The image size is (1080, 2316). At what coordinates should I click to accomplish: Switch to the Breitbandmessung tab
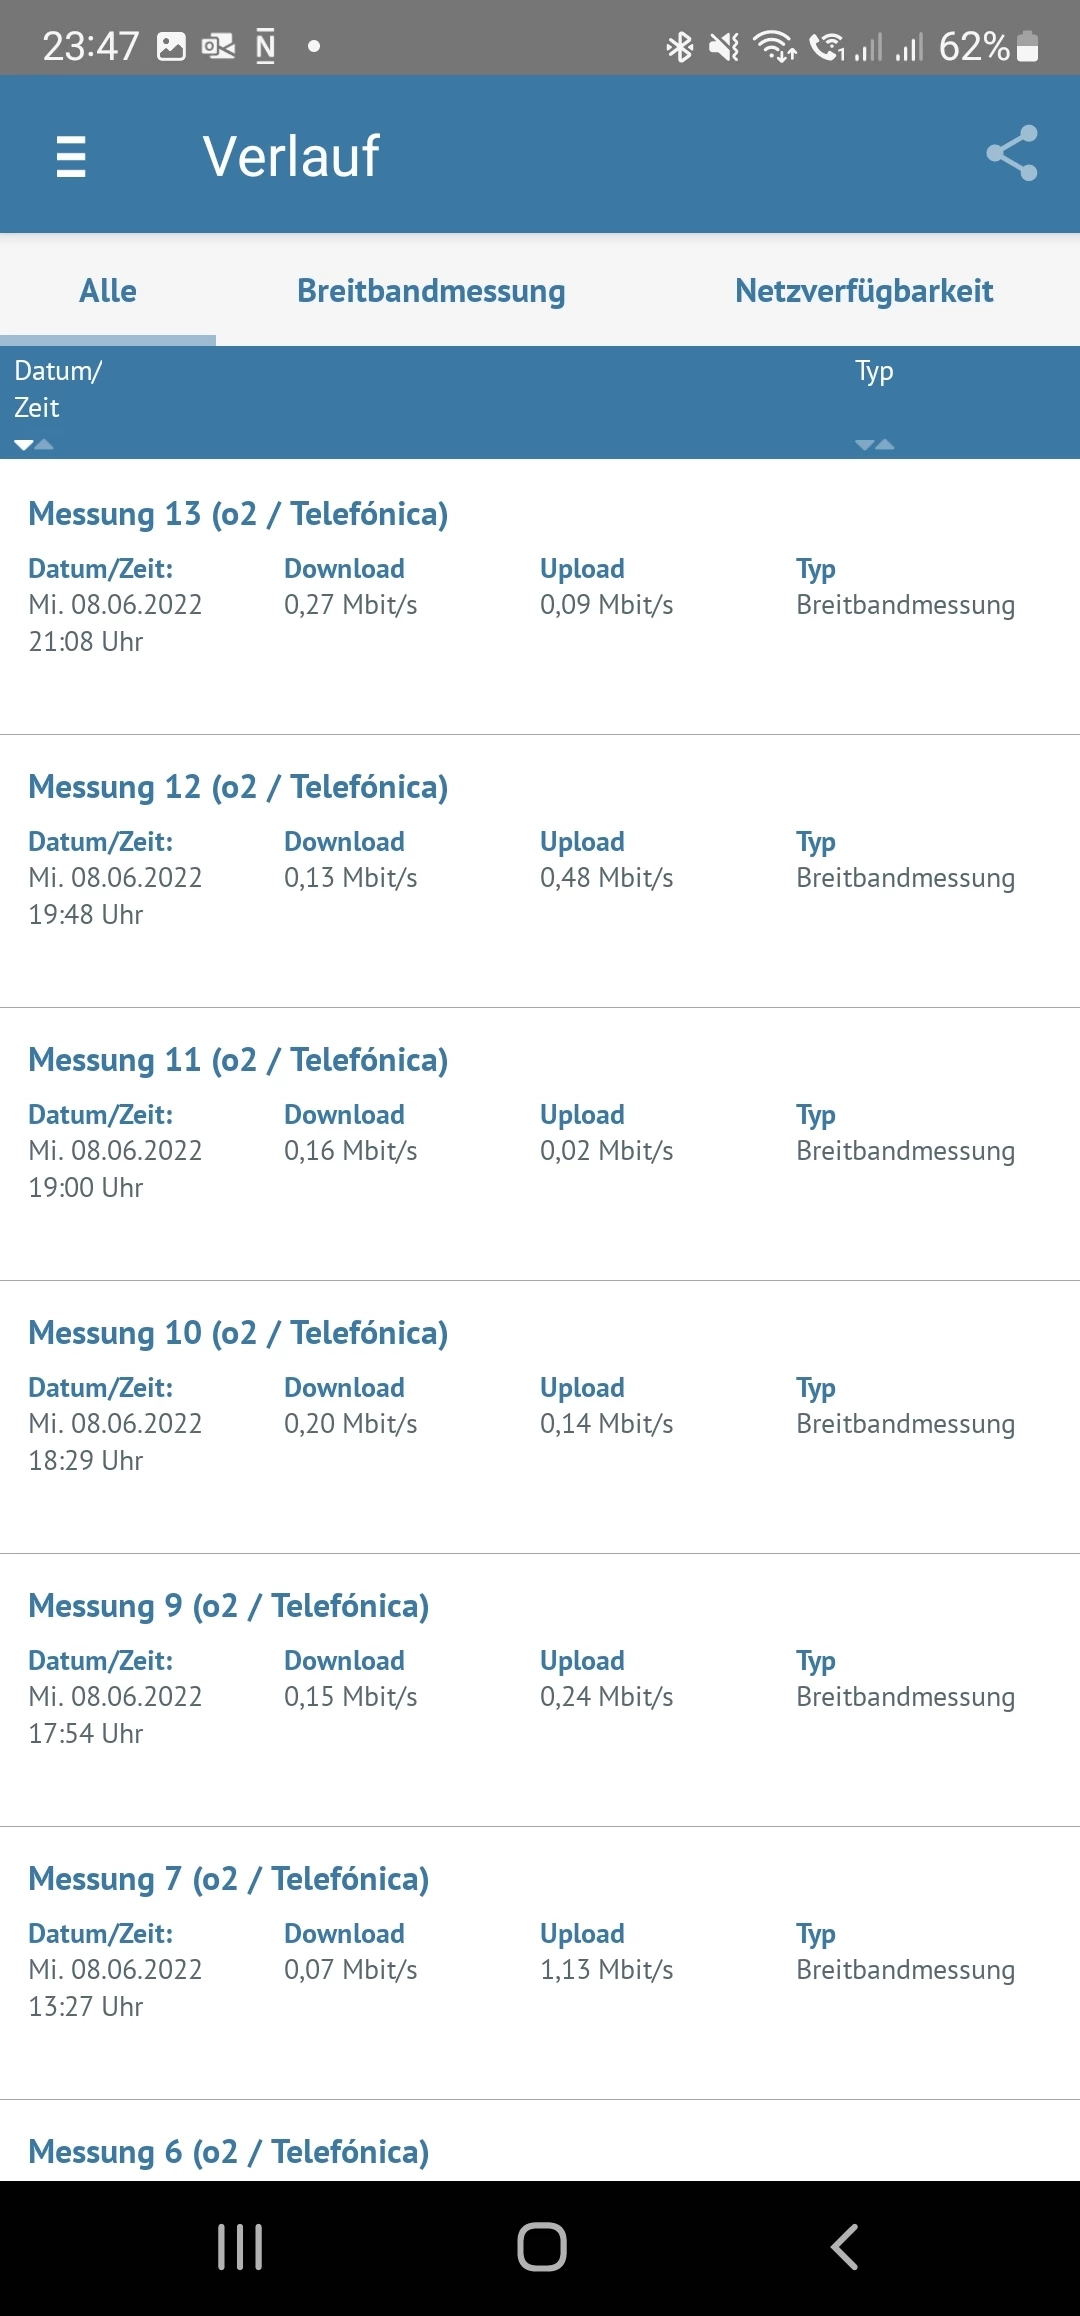(x=431, y=291)
